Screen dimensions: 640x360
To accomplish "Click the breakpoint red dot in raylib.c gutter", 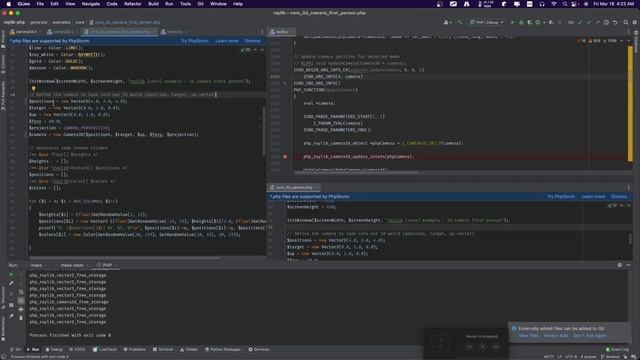I will pos(285,157).
